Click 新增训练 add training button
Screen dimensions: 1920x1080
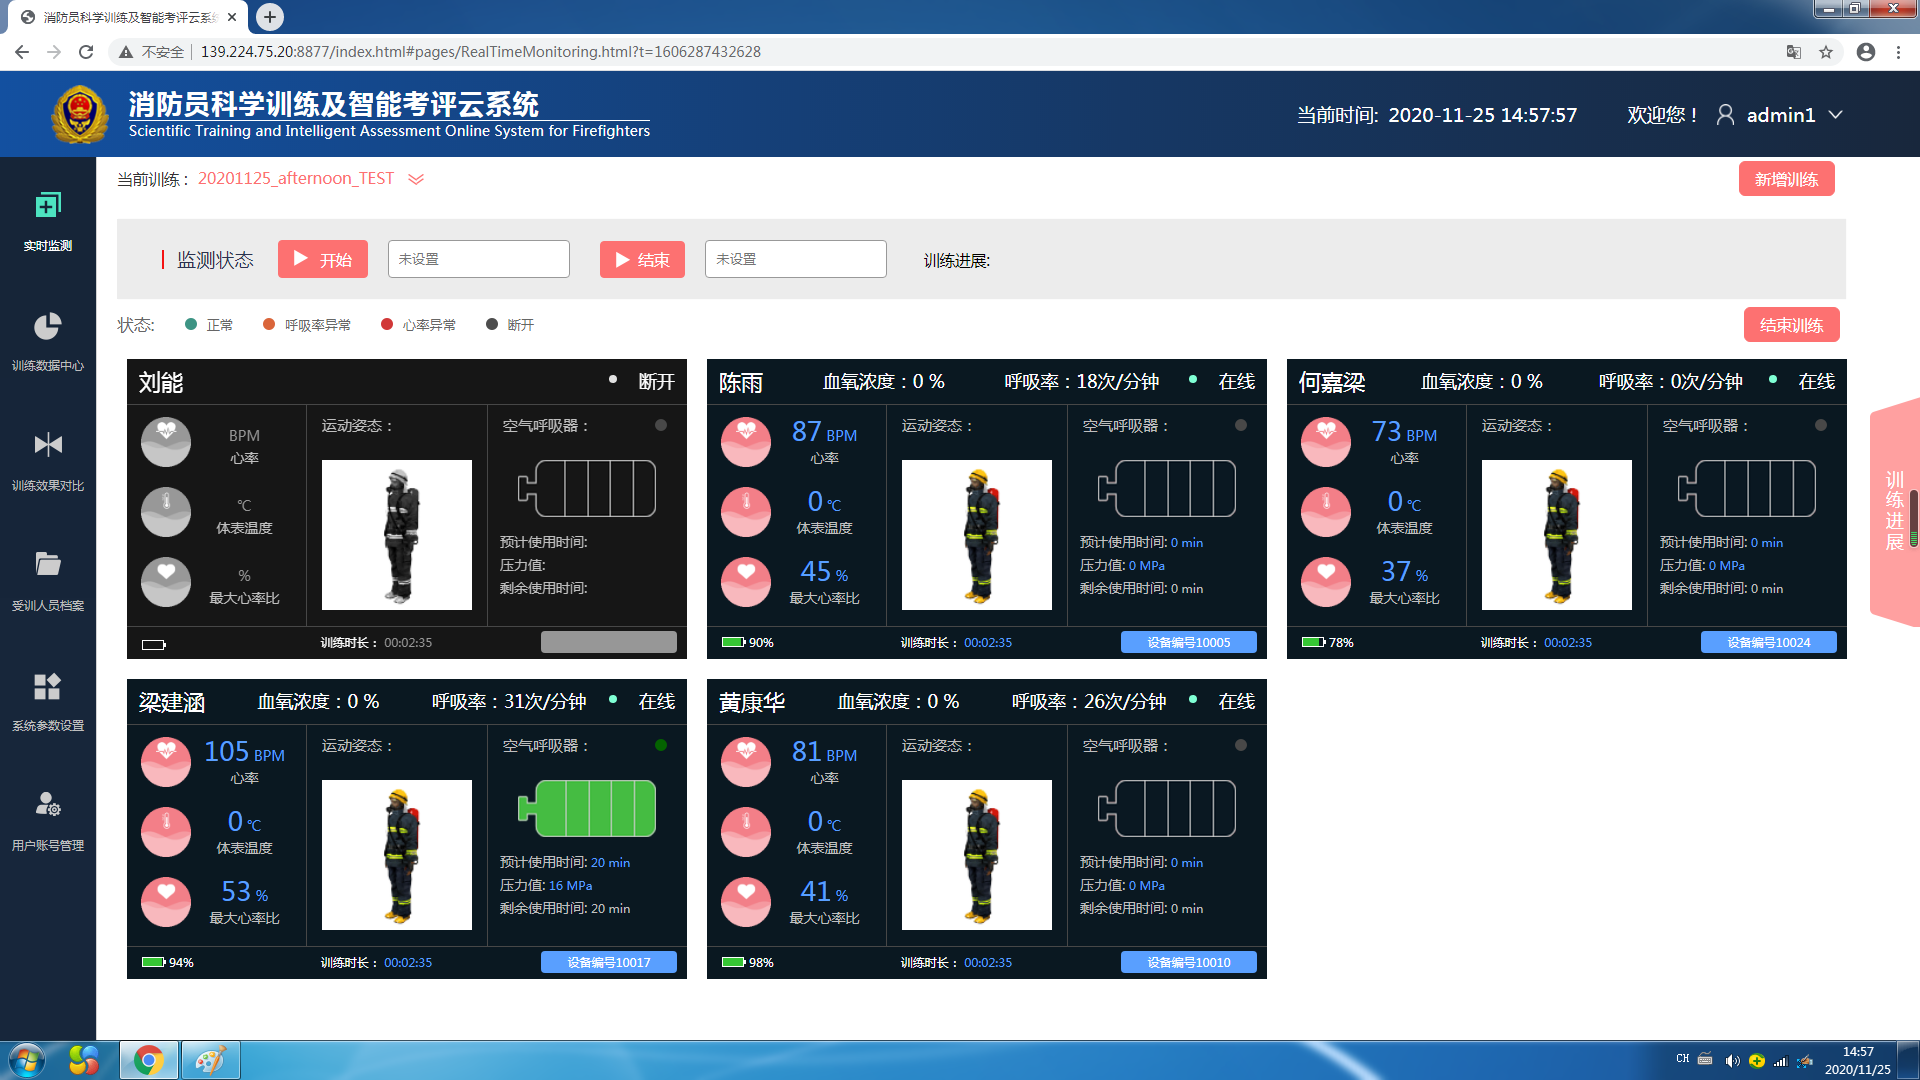tap(1786, 179)
